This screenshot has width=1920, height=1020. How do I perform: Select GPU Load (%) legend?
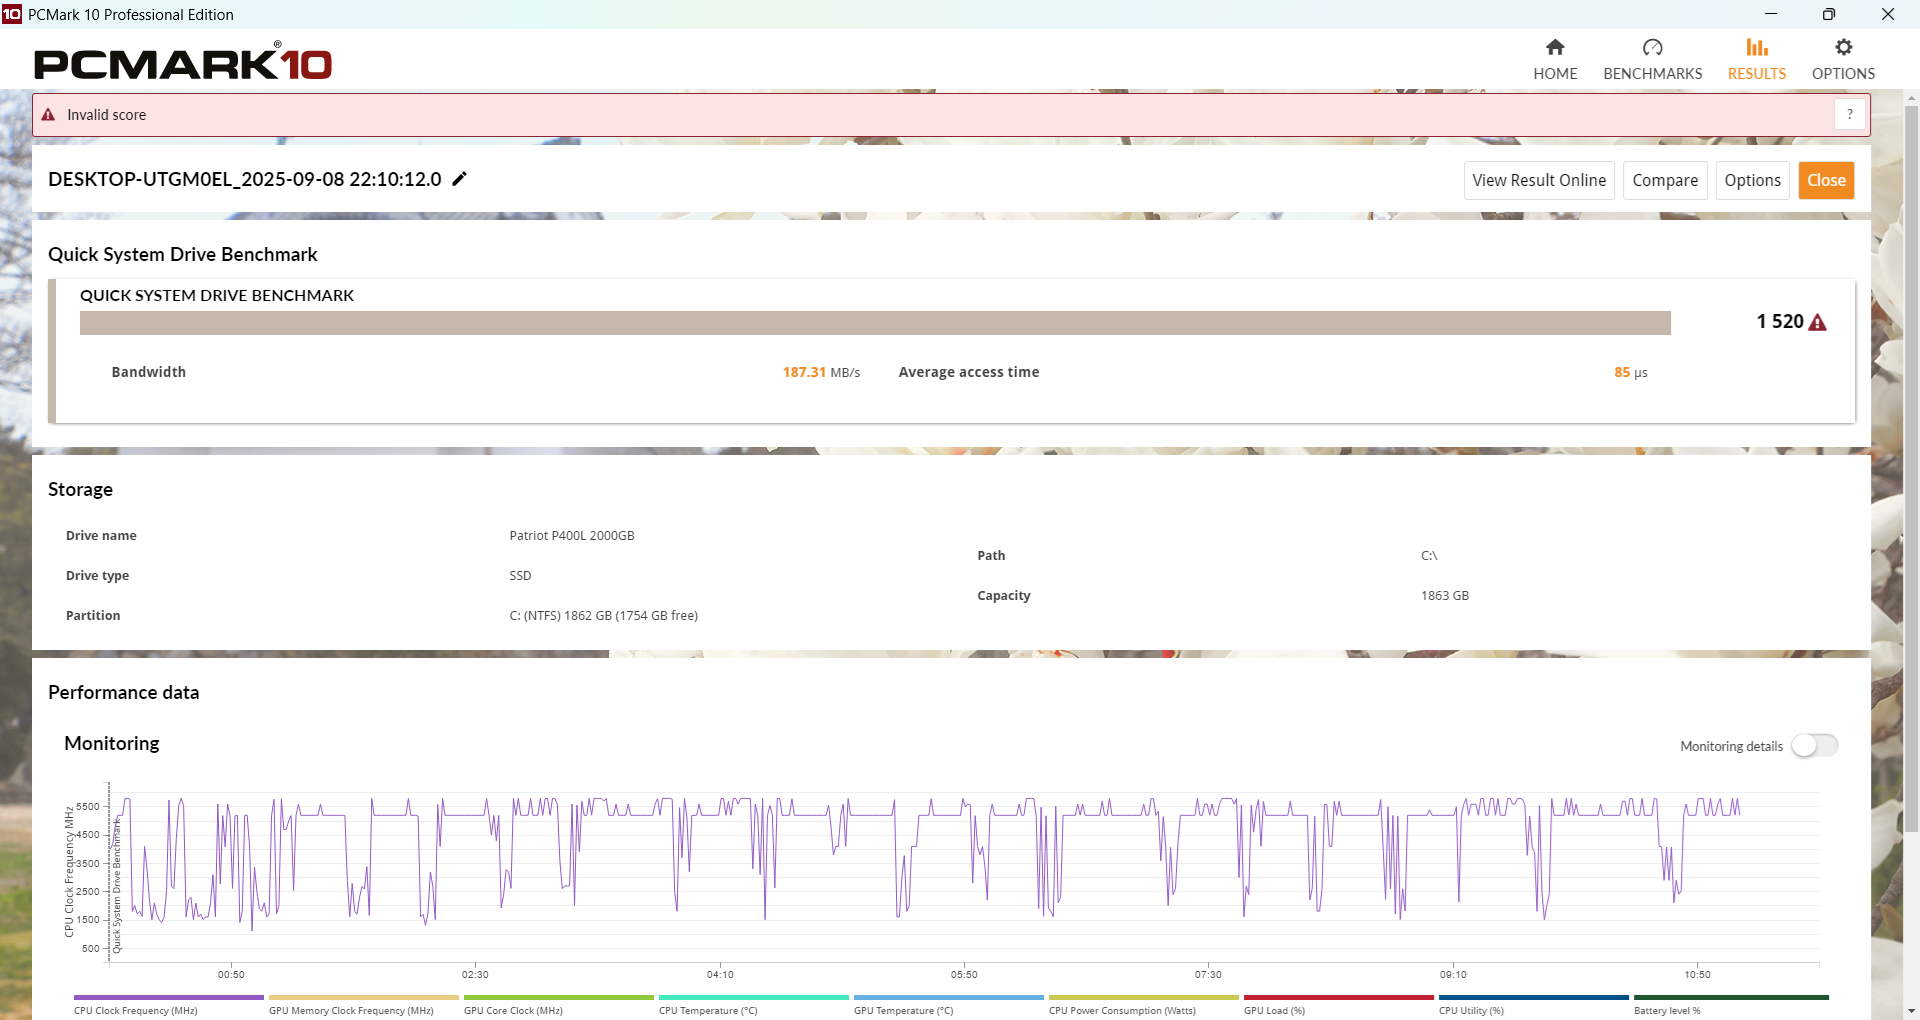coord(1339,1005)
